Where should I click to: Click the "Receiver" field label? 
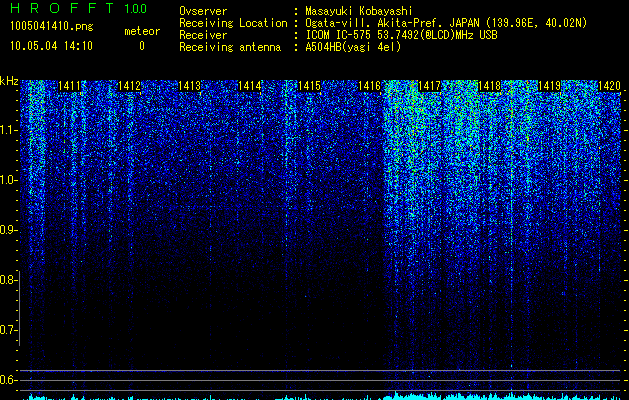pyautogui.click(x=203, y=35)
